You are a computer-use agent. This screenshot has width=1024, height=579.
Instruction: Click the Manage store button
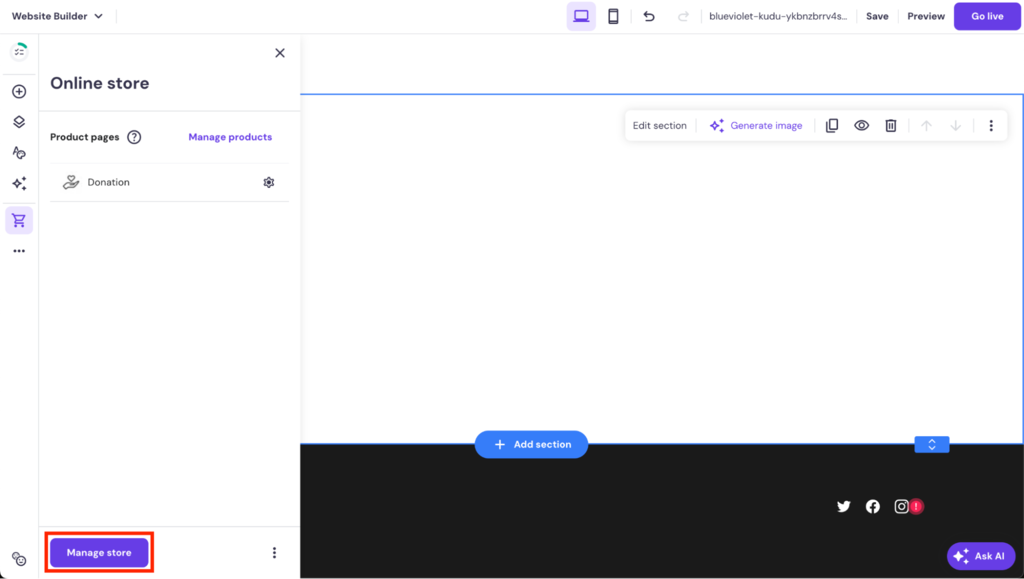tap(98, 552)
